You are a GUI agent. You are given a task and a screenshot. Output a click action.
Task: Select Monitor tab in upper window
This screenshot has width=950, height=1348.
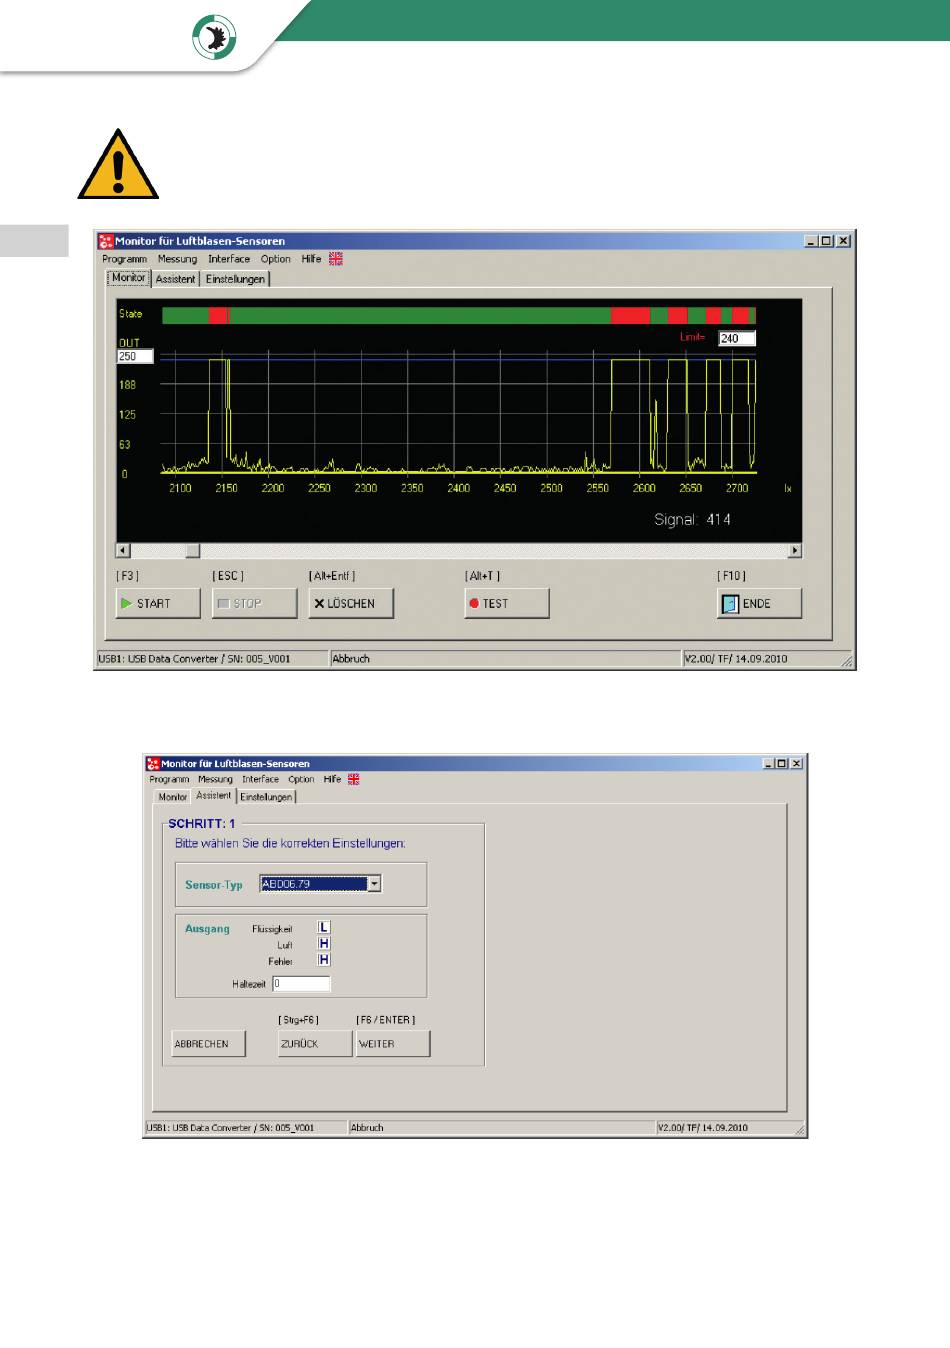coord(128,278)
